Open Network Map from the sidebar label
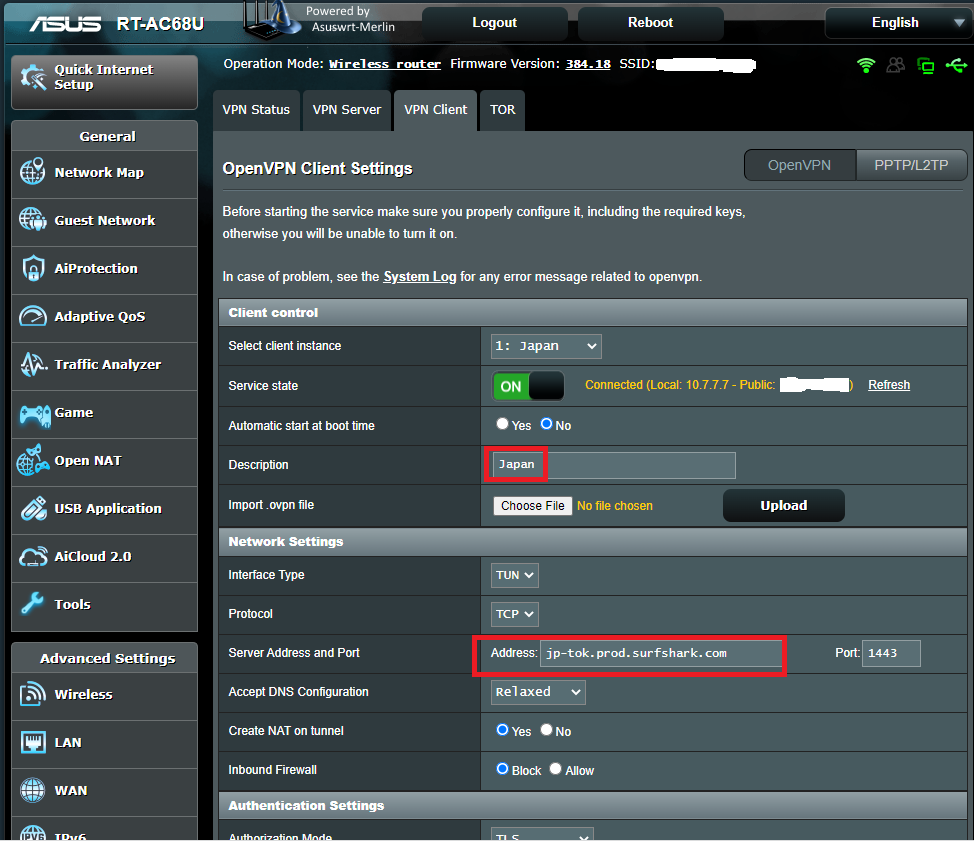 click(99, 173)
